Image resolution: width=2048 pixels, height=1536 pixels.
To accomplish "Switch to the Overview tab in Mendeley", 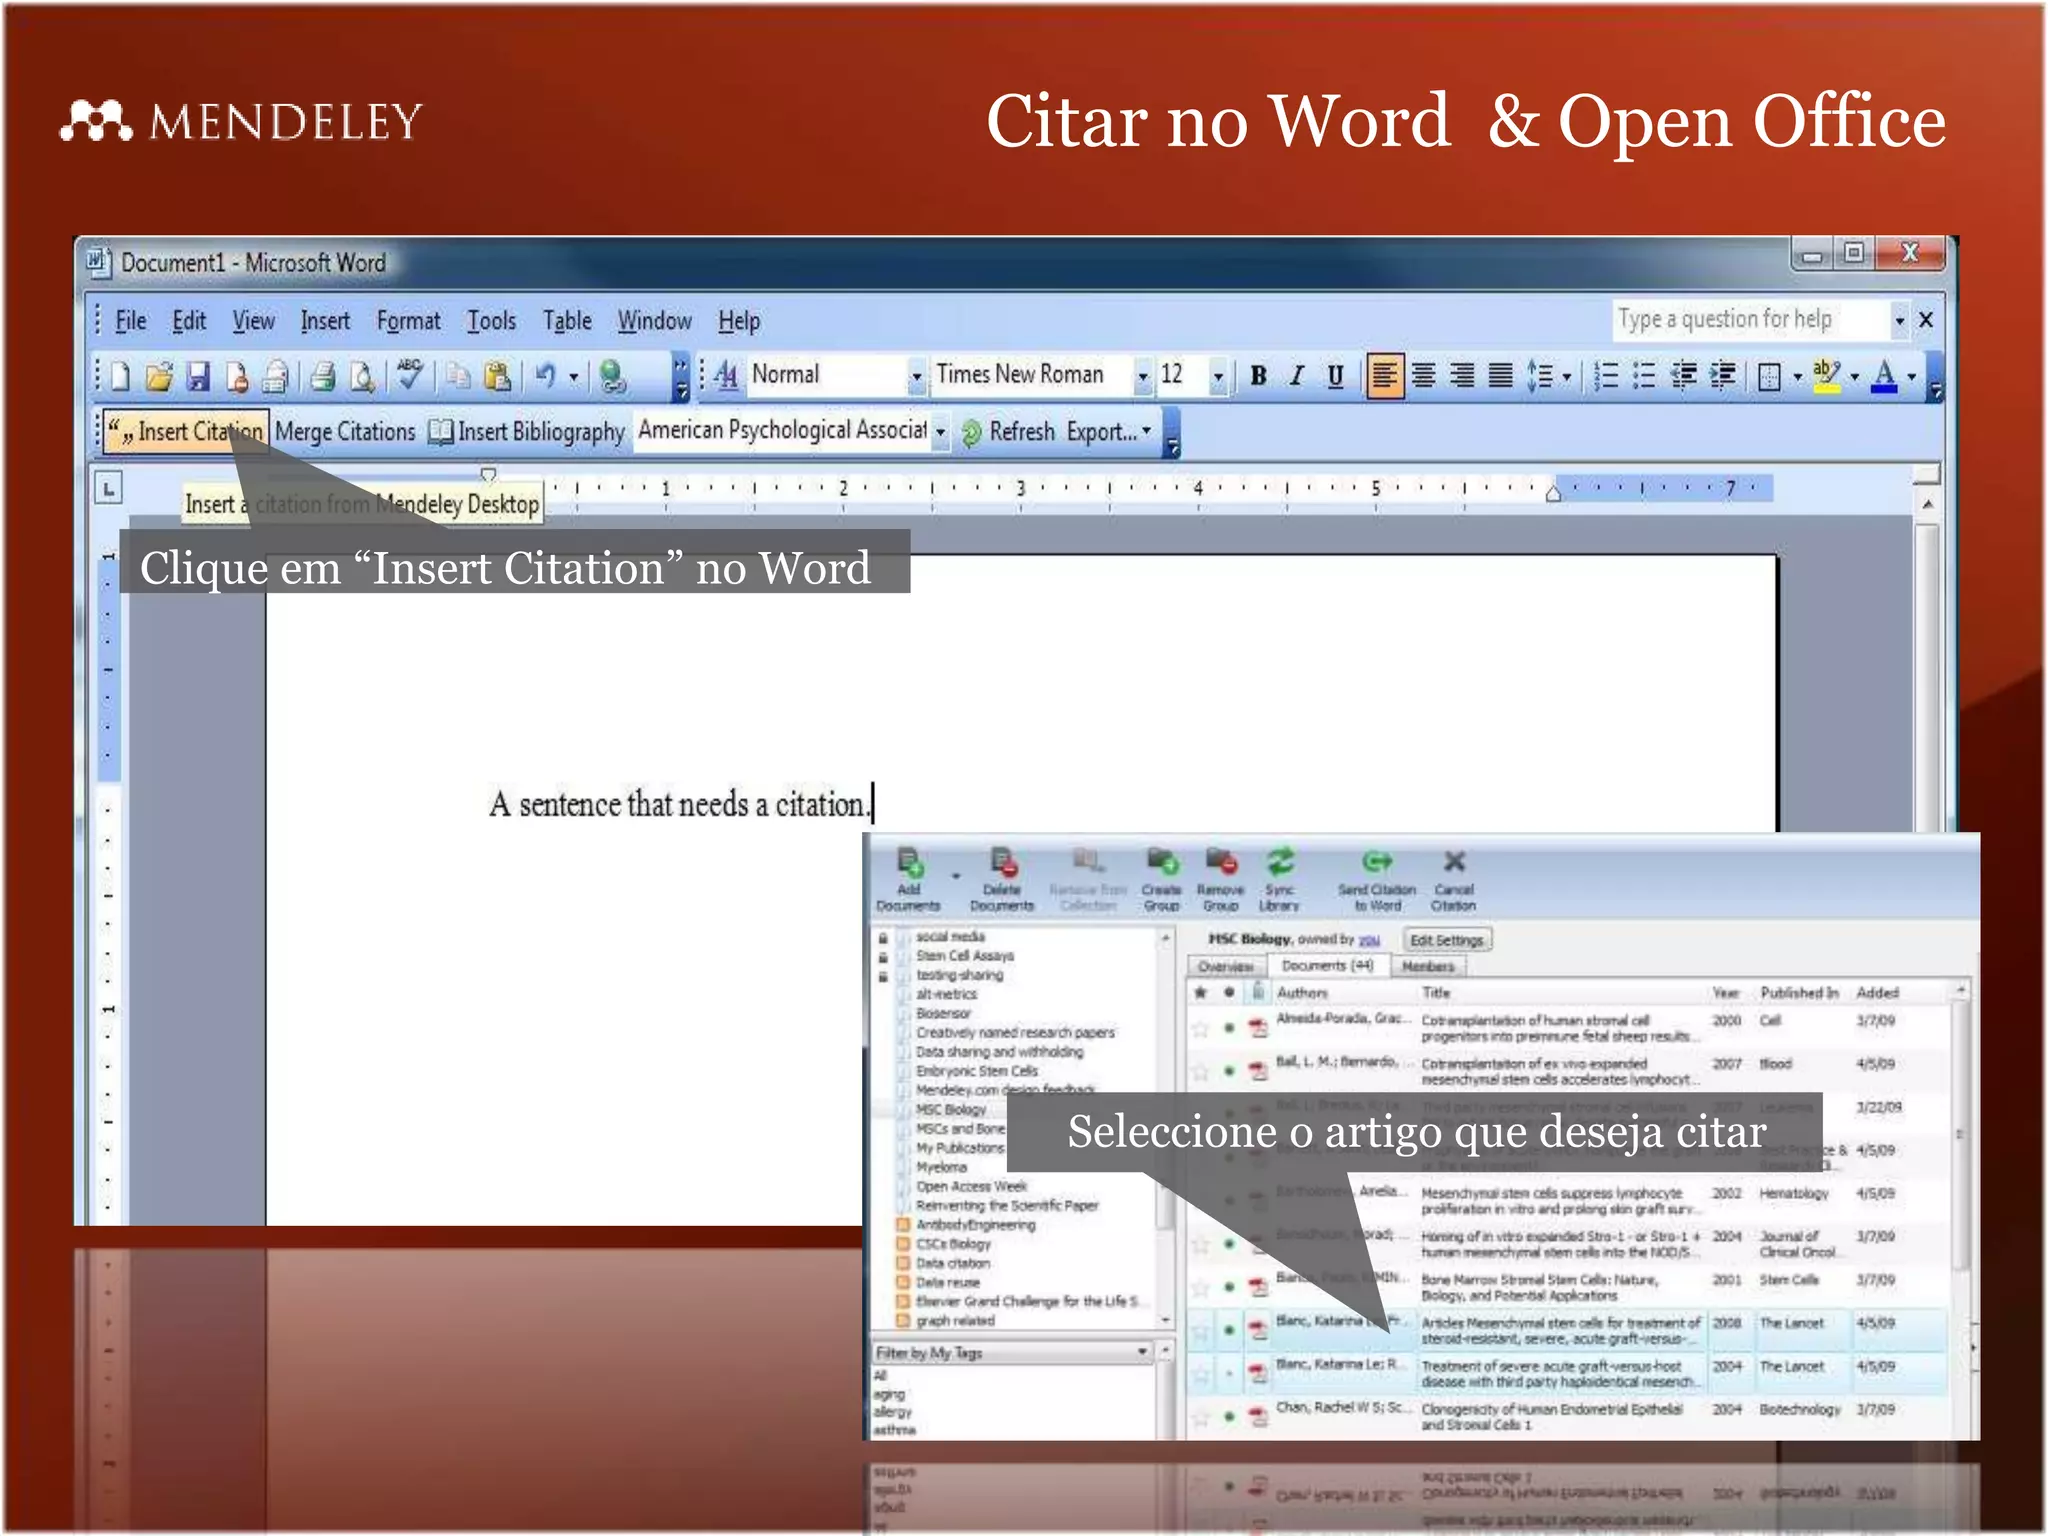I will [x=1225, y=967].
